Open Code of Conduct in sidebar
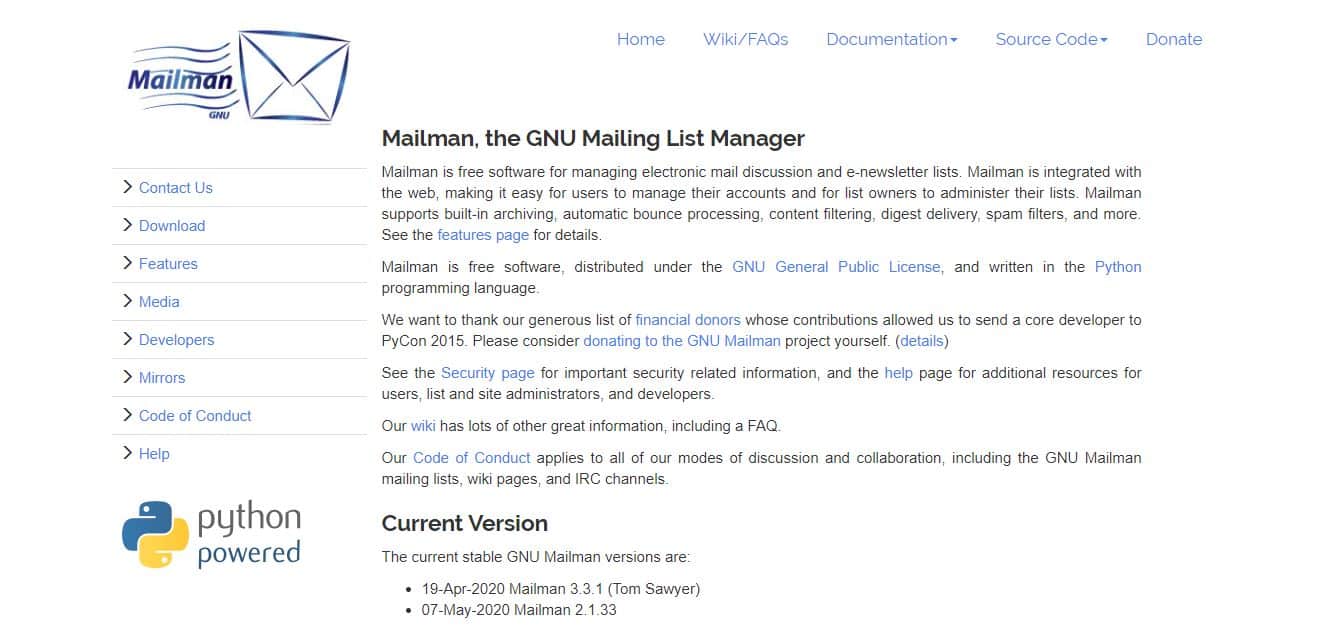The height and width of the screenshot is (635, 1335). pos(195,415)
